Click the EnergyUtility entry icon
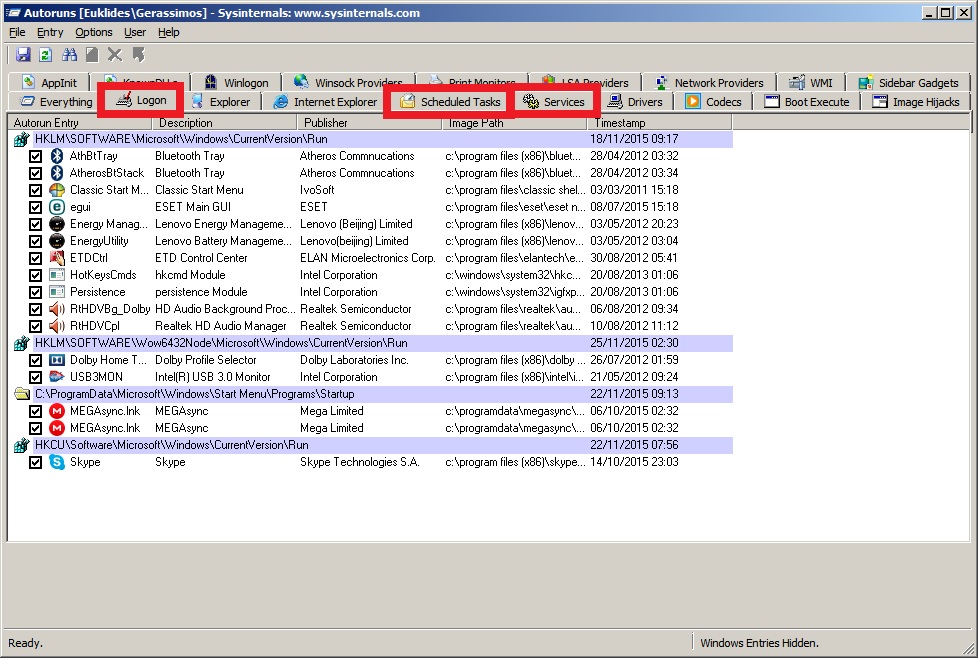 pos(57,241)
